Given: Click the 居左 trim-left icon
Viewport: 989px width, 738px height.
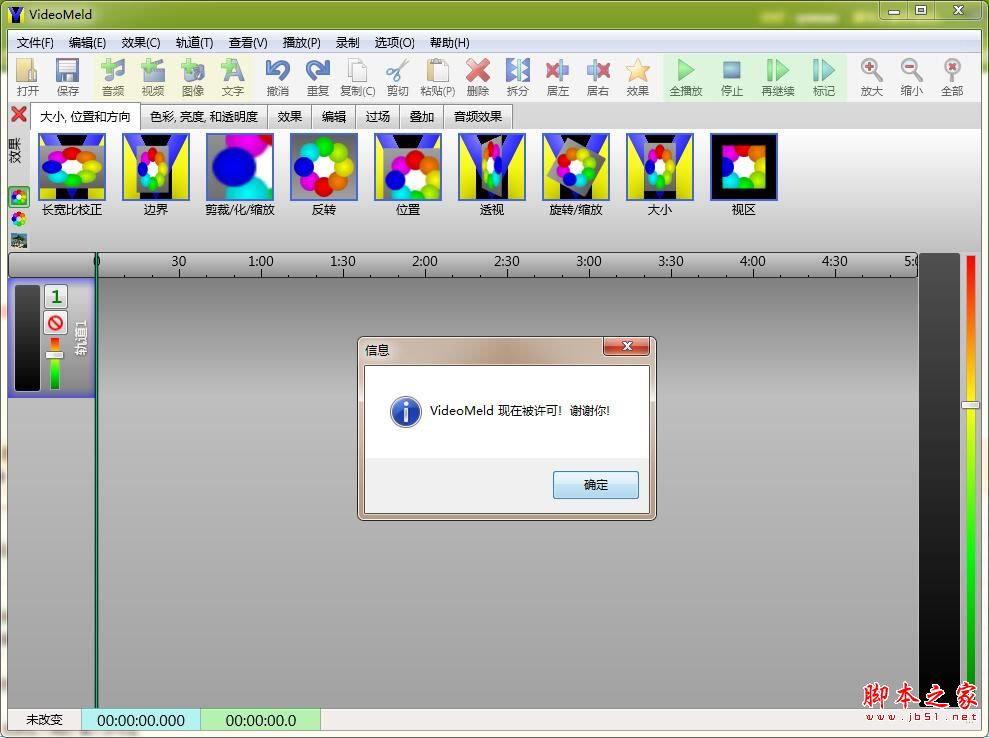Looking at the screenshot, I should [558, 77].
